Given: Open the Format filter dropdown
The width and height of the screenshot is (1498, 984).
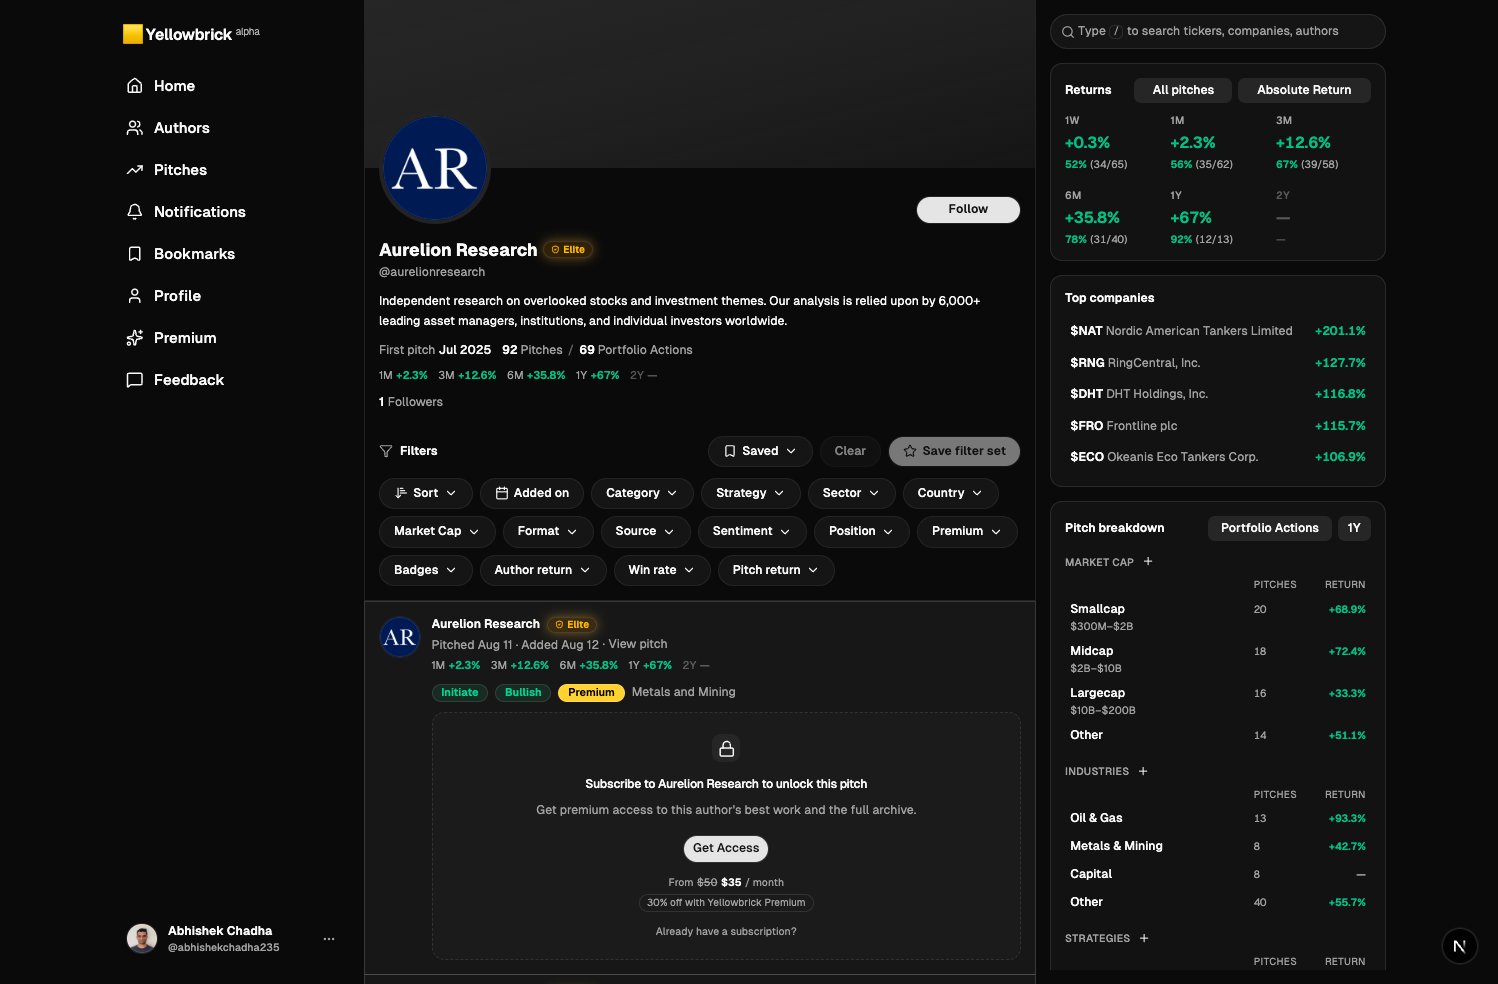Looking at the screenshot, I should point(548,531).
